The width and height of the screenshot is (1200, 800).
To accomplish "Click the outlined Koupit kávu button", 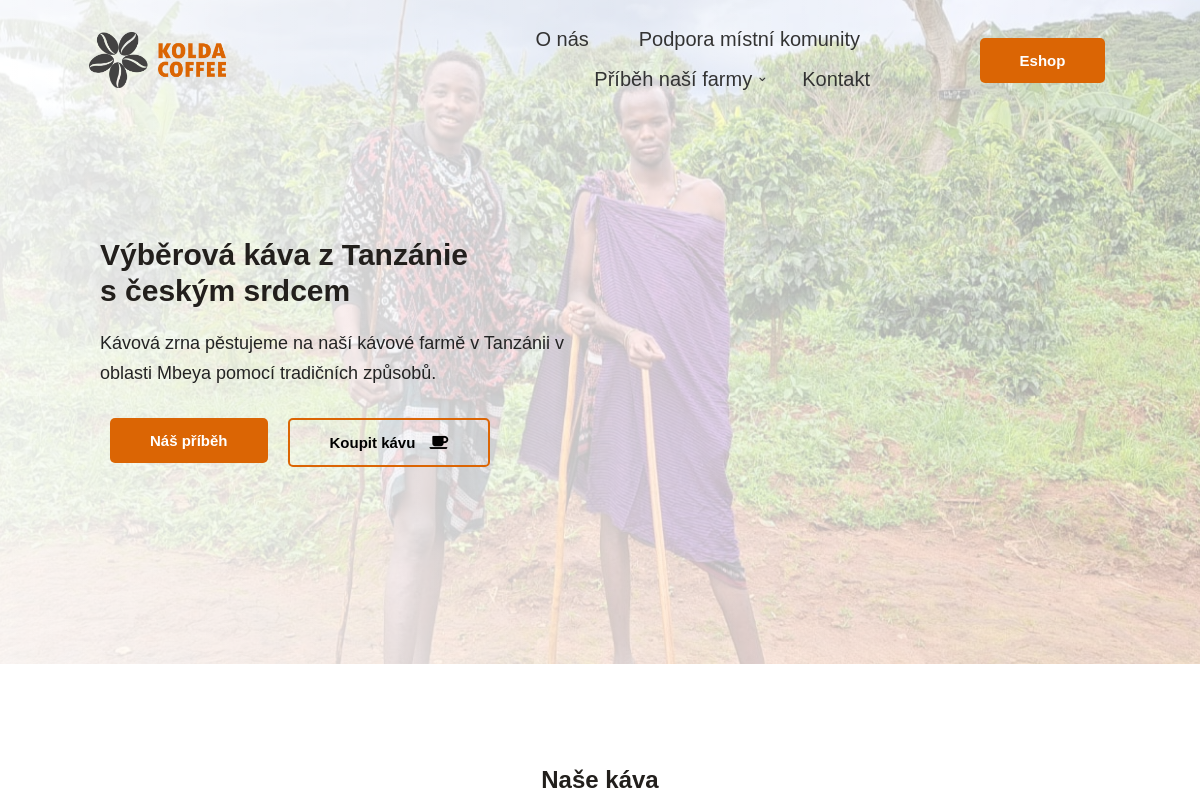I will tap(389, 442).
